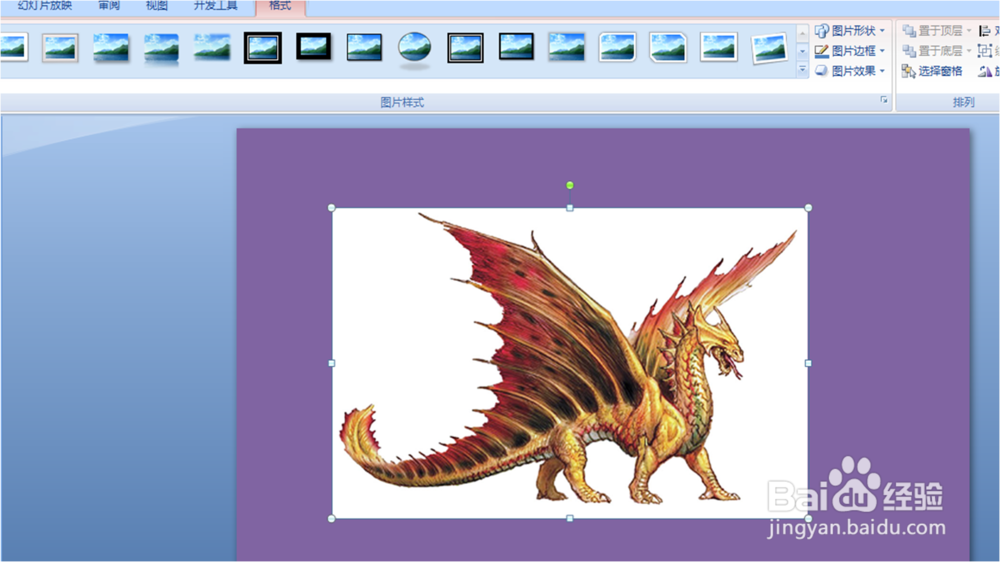
Task: Apply the Moderate Frame White picture style
Action: tap(719, 48)
